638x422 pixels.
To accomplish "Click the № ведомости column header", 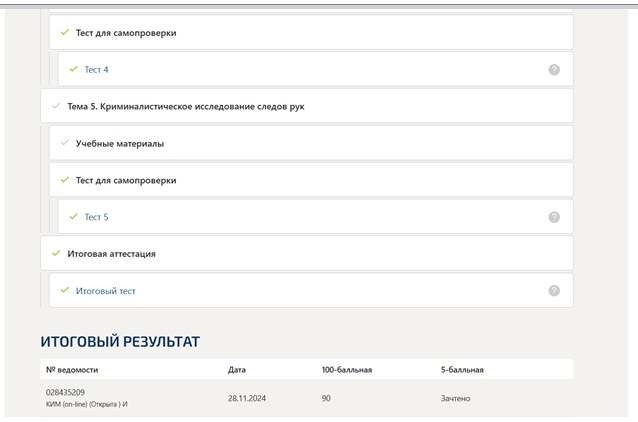I will [72, 370].
